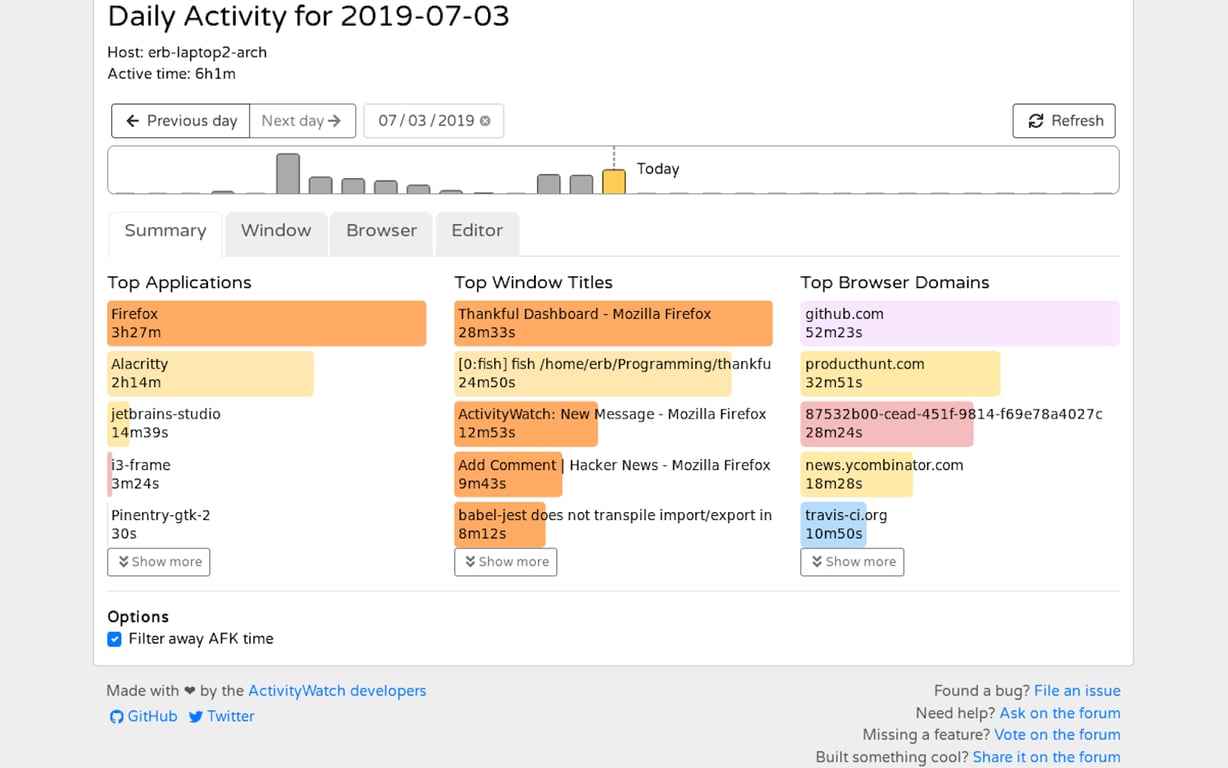Click the ActivityWatch developers link
Screen dimensions: 1228x768
pyautogui.click(x=337, y=690)
